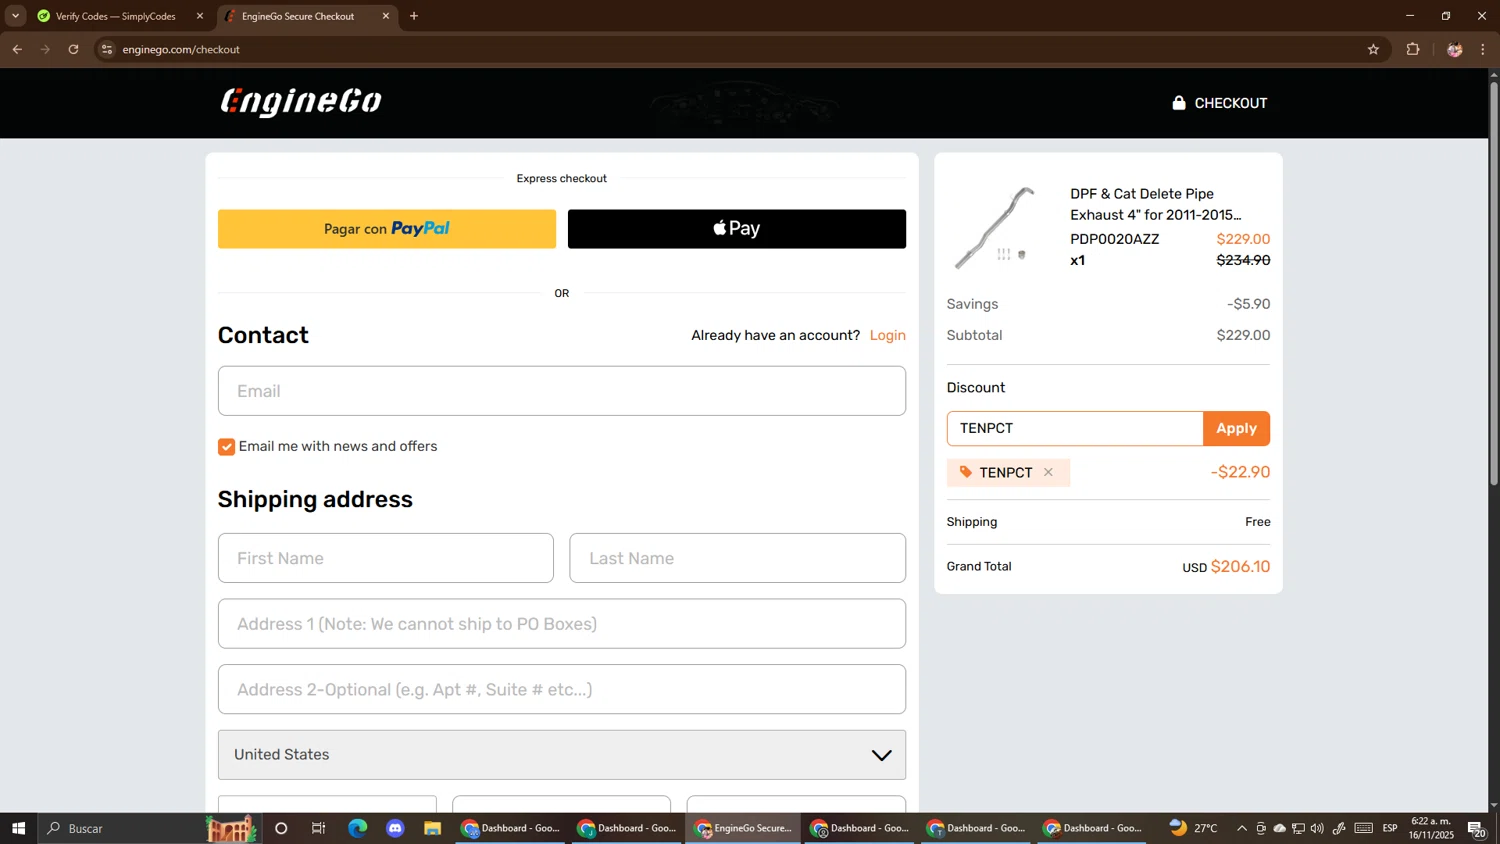Close the EngineGo Secure Checkout tab
Image resolution: width=1500 pixels, height=844 pixels.
pyautogui.click(x=386, y=16)
